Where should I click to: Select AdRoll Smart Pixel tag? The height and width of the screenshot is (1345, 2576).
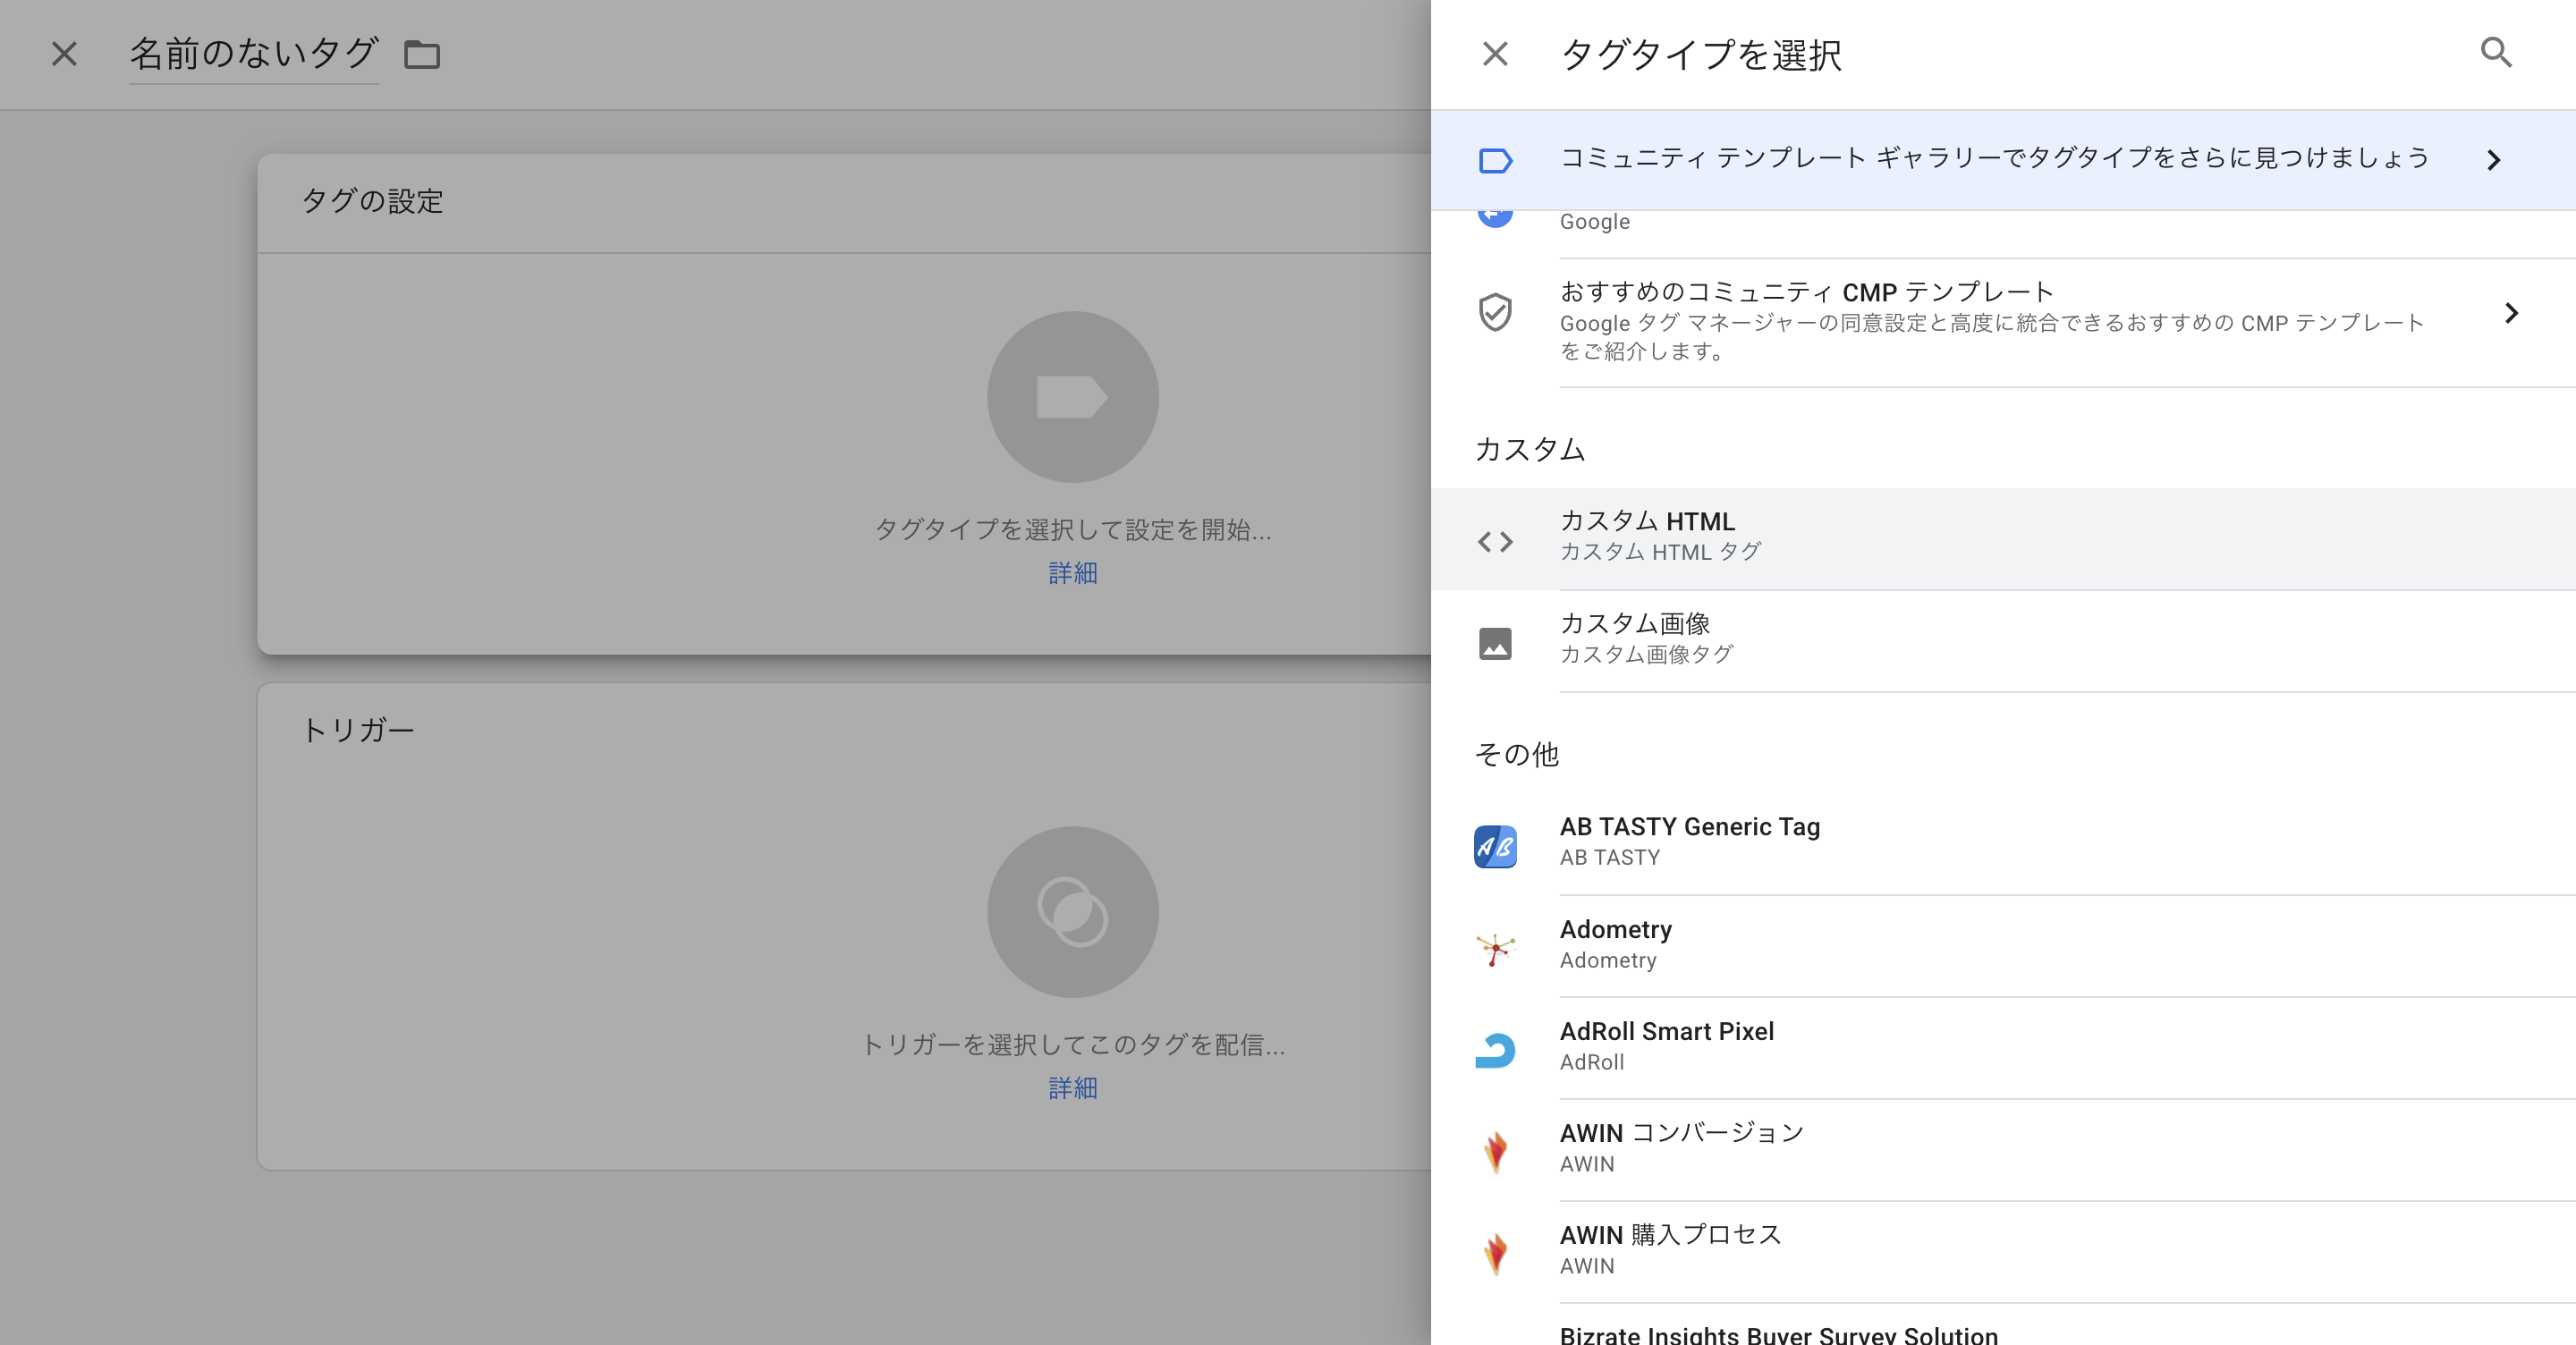(2003, 1048)
